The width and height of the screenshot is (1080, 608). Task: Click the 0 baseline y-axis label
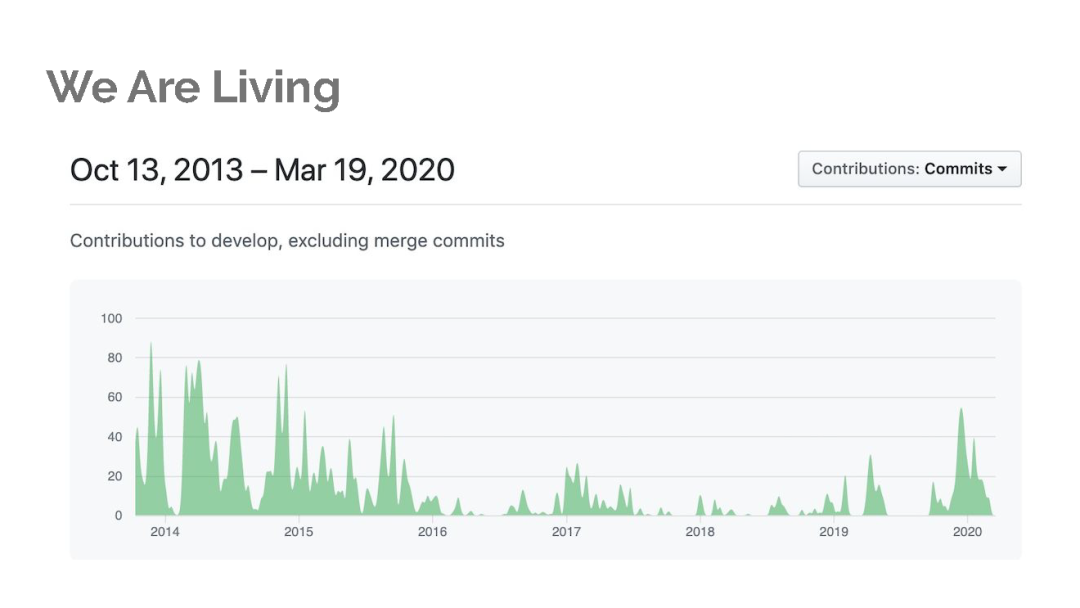point(118,516)
